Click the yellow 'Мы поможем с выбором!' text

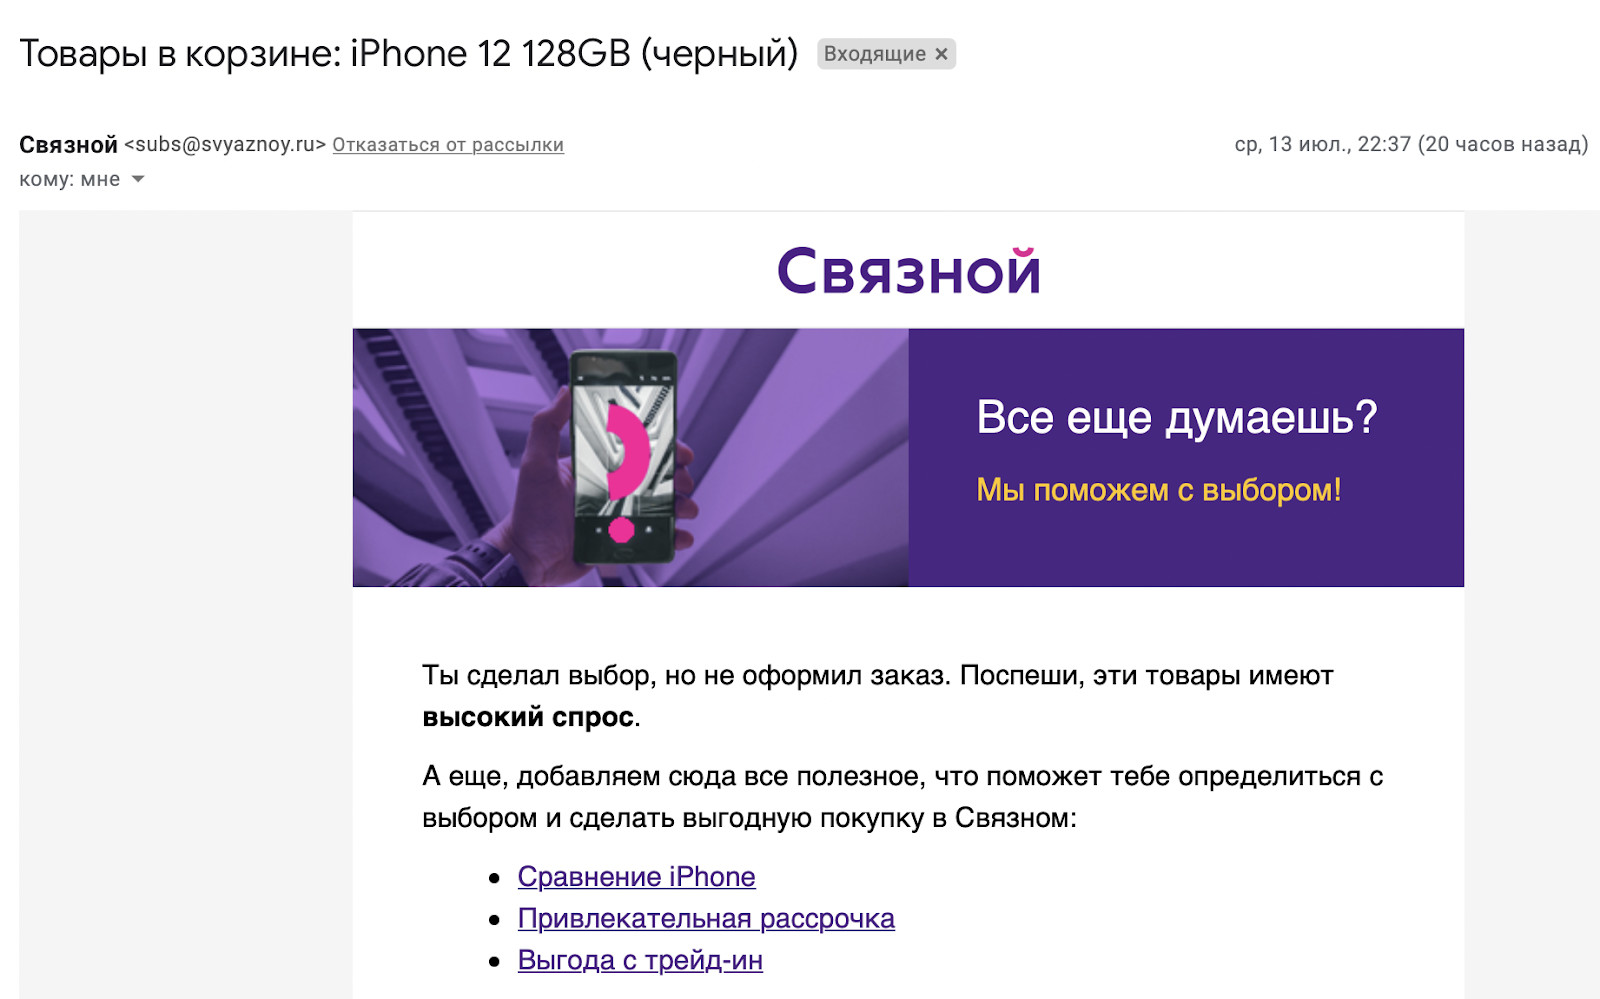pyautogui.click(x=1158, y=490)
